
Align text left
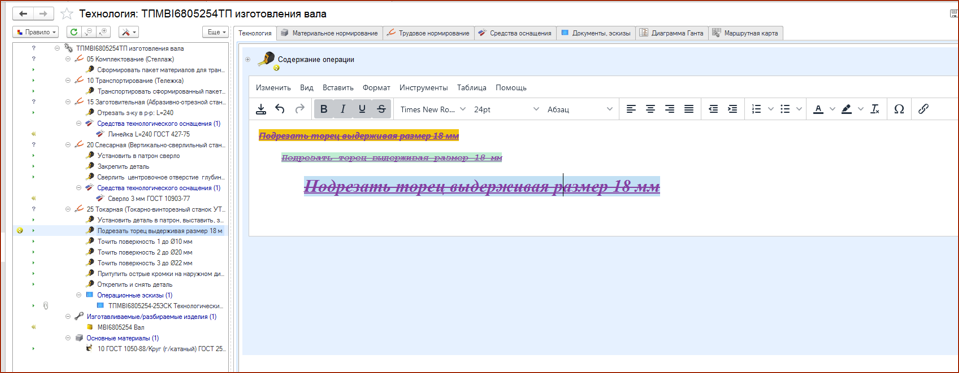[x=631, y=109]
